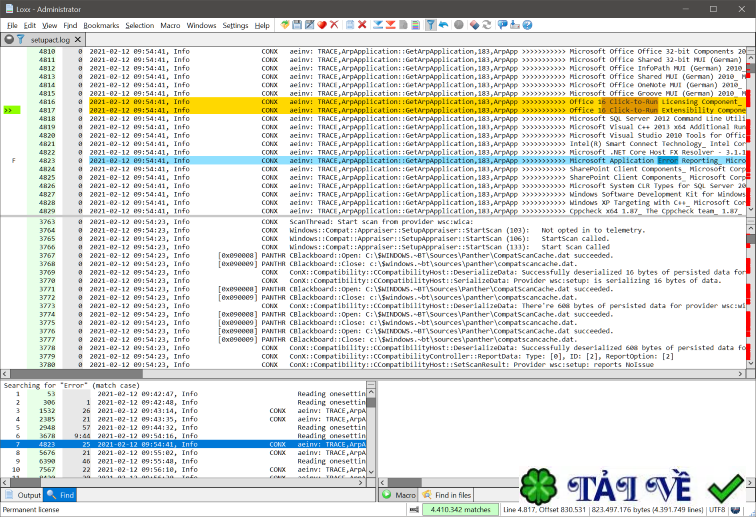Switch to the Output tab
Screen dimensions: 756x517
coord(23,494)
